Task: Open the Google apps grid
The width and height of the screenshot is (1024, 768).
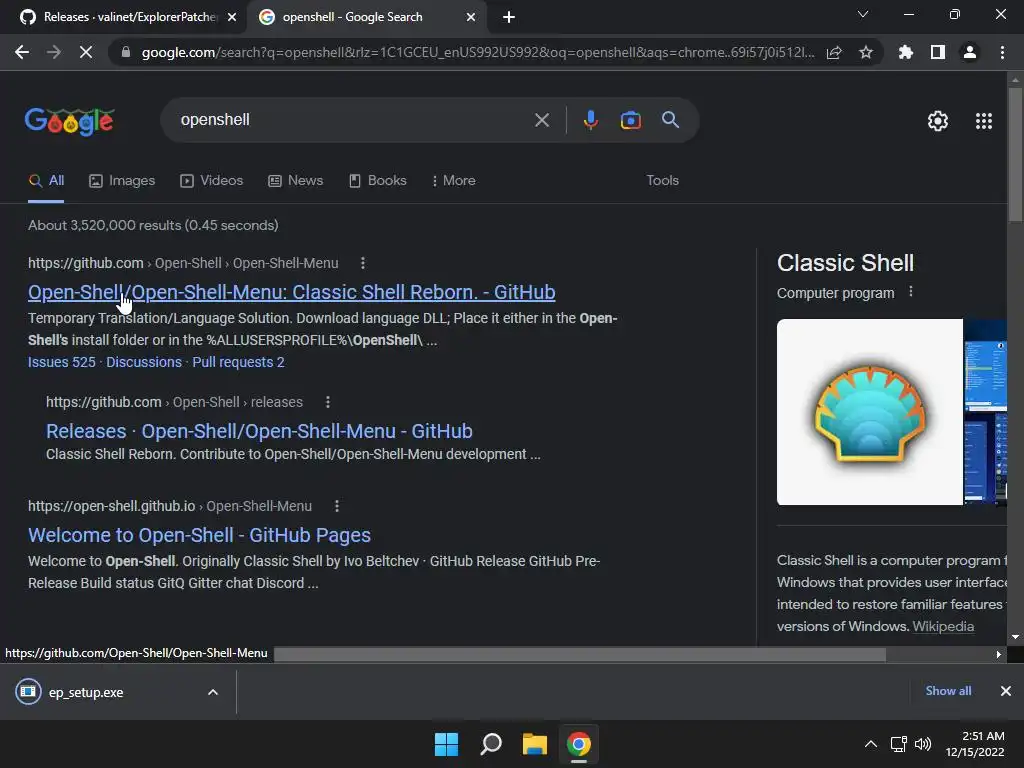Action: pyautogui.click(x=984, y=121)
